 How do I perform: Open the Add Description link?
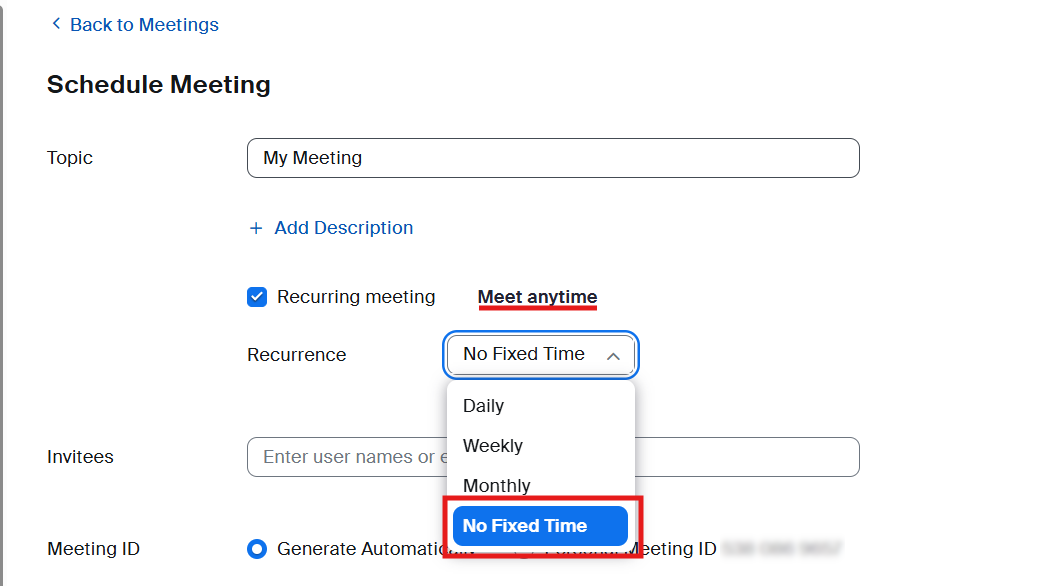pyautogui.click(x=343, y=228)
